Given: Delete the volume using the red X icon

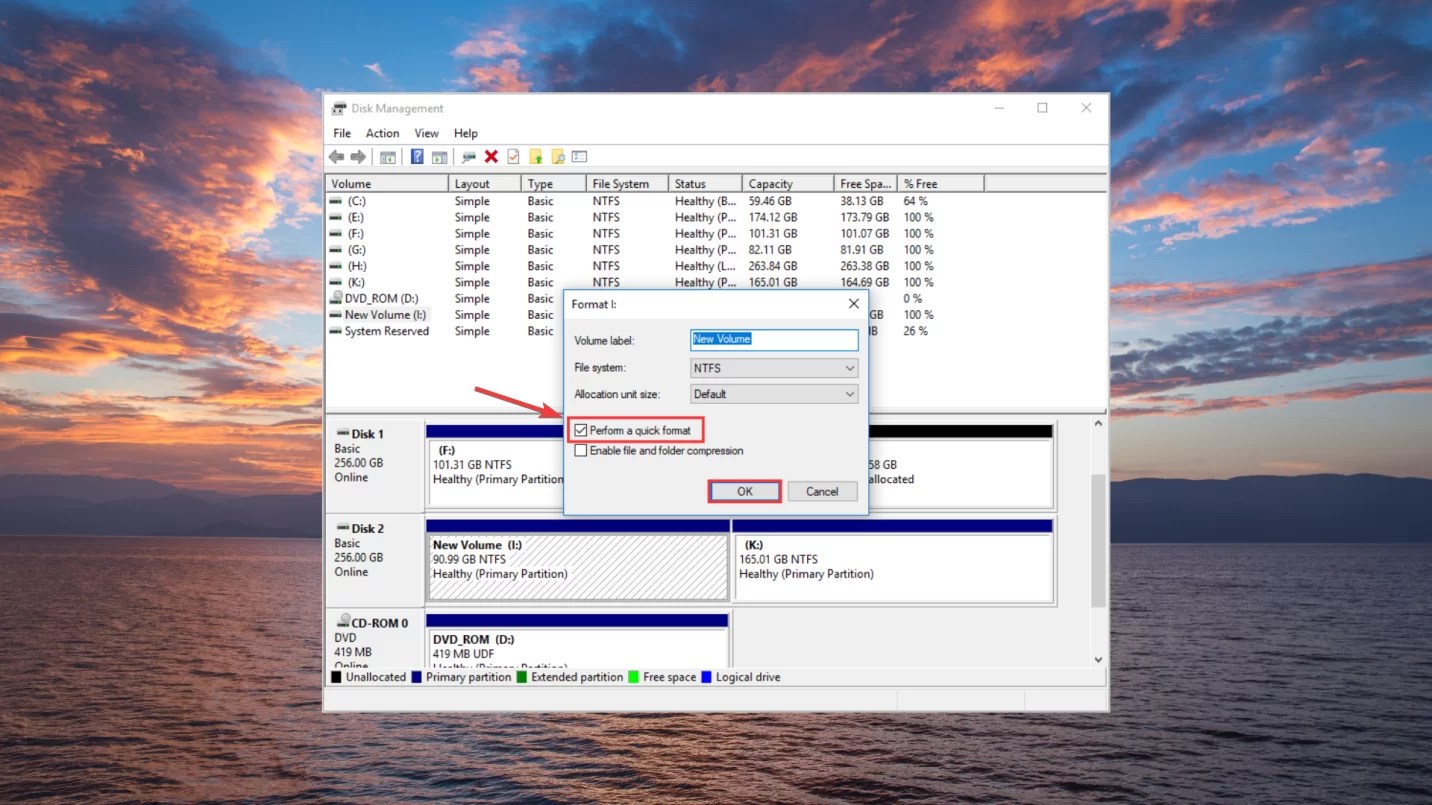Looking at the screenshot, I should click(x=491, y=156).
